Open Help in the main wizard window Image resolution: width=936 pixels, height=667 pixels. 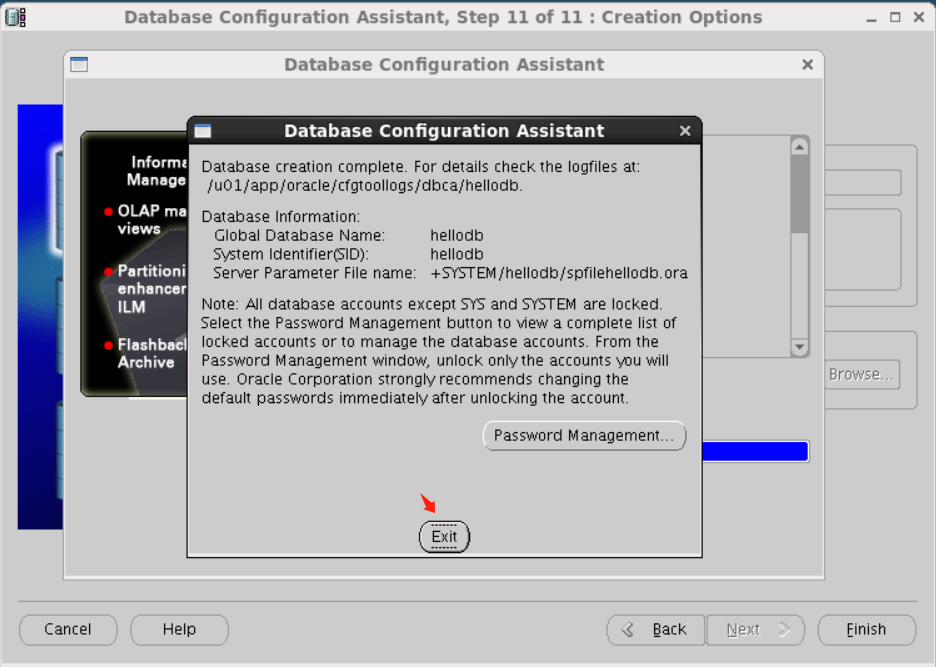(179, 629)
